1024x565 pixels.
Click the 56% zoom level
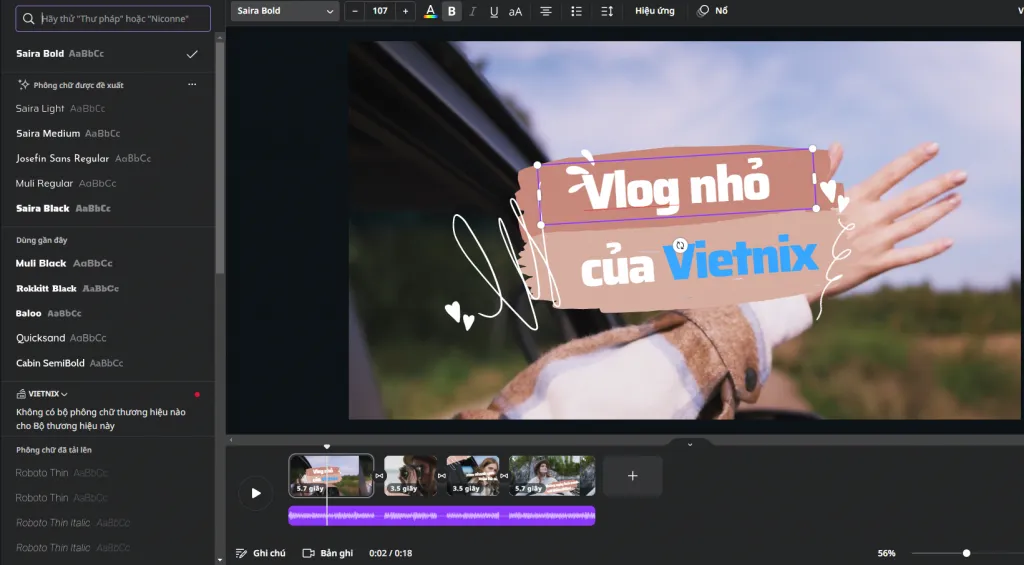(x=886, y=553)
